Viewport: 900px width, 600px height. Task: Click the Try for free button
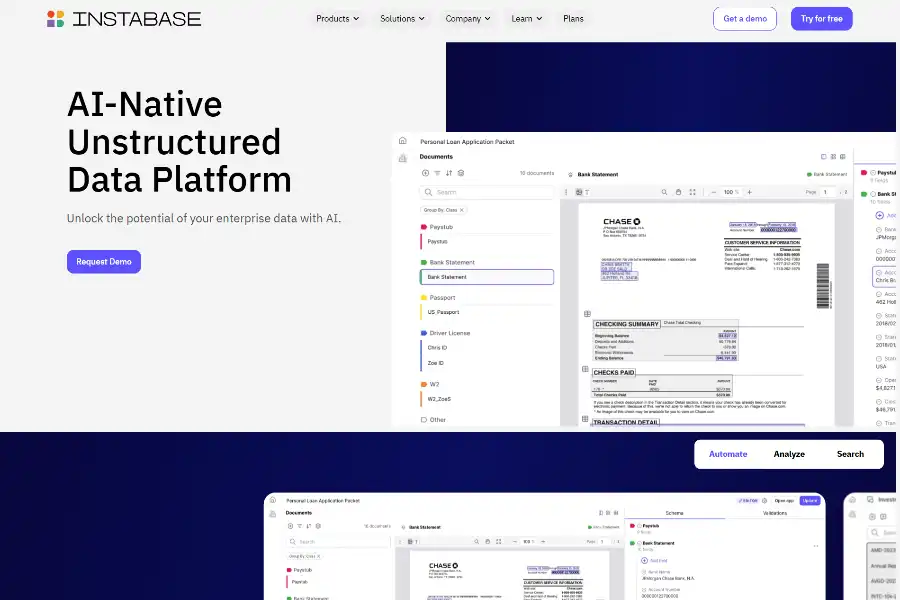821,18
